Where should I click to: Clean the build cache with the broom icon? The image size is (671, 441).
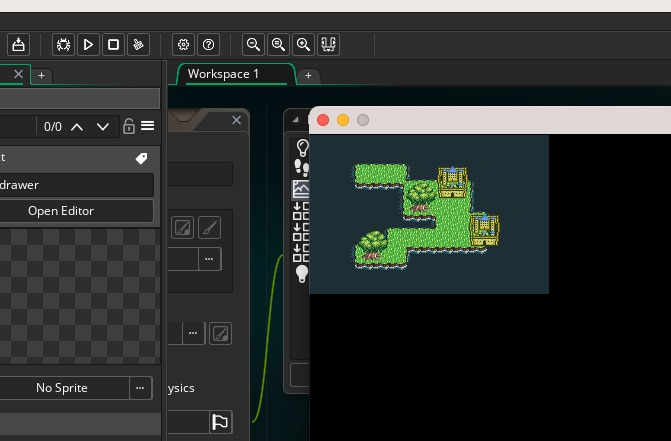click(x=138, y=44)
